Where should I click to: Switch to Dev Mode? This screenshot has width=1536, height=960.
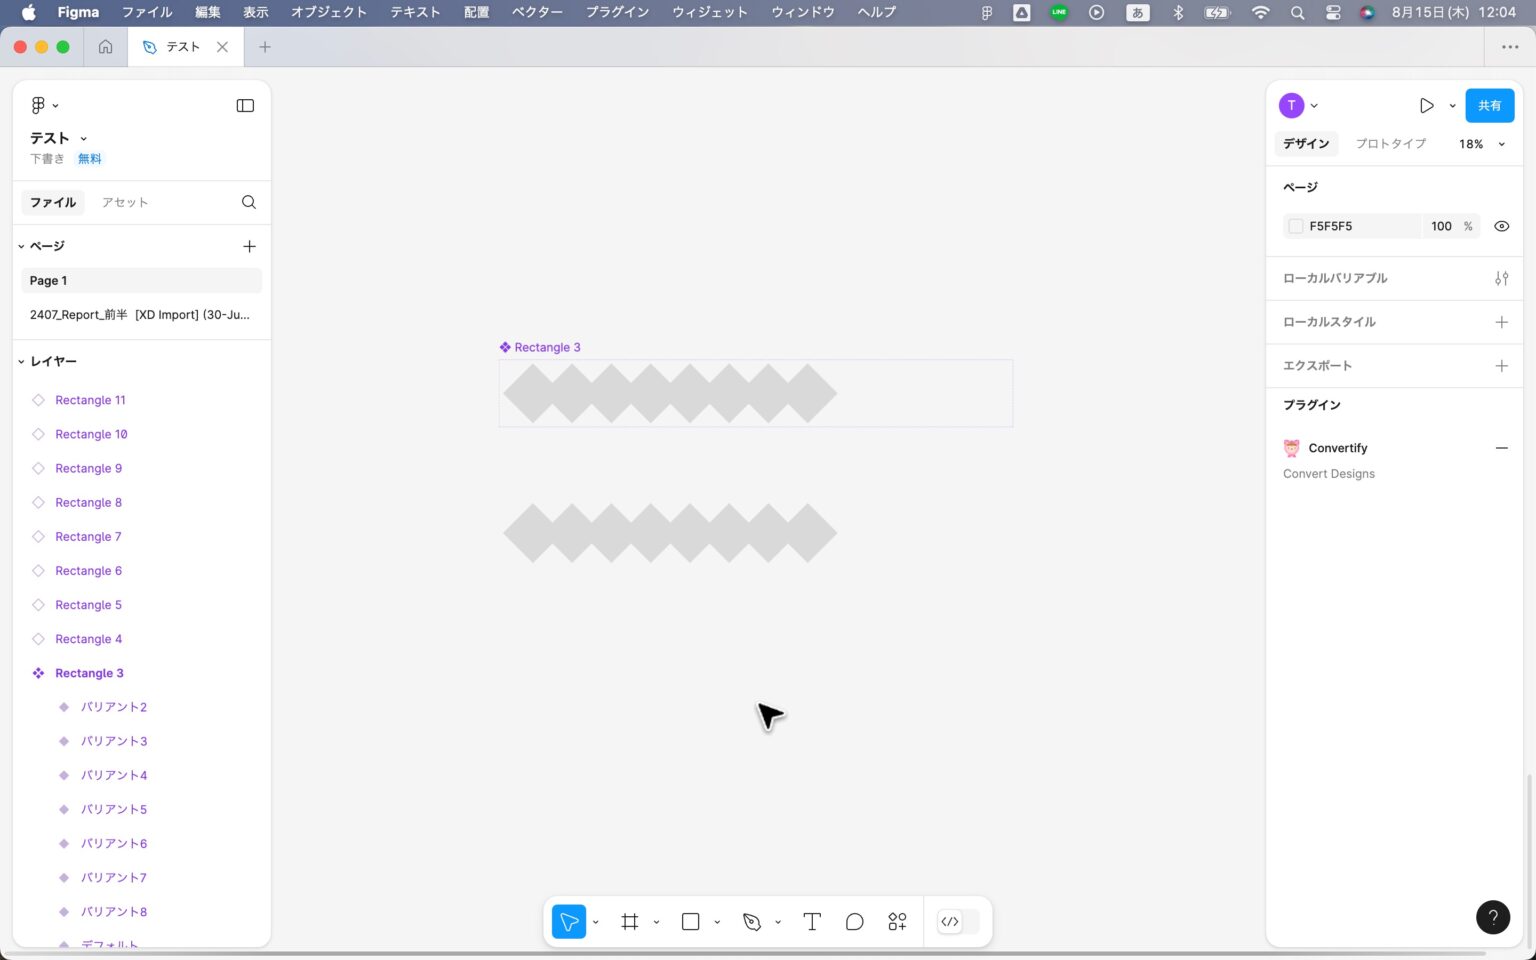coord(949,921)
